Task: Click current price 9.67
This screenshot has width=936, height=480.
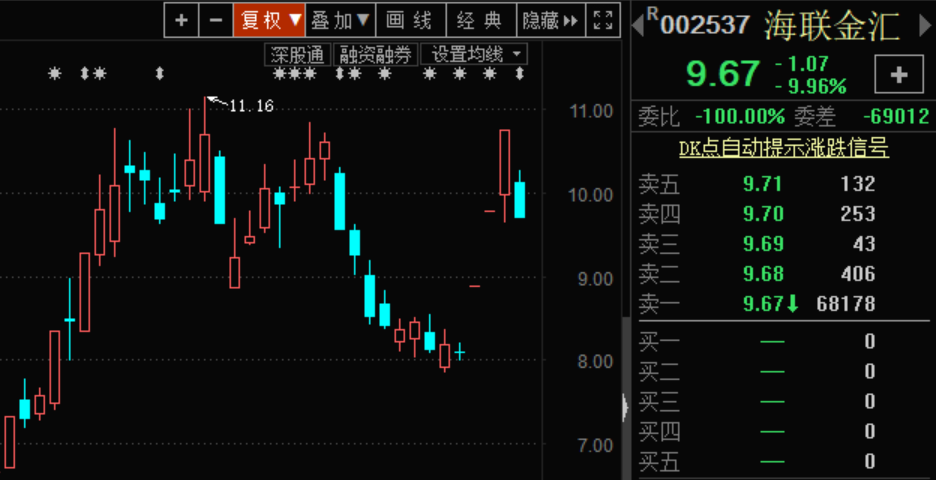Action: pyautogui.click(x=723, y=74)
